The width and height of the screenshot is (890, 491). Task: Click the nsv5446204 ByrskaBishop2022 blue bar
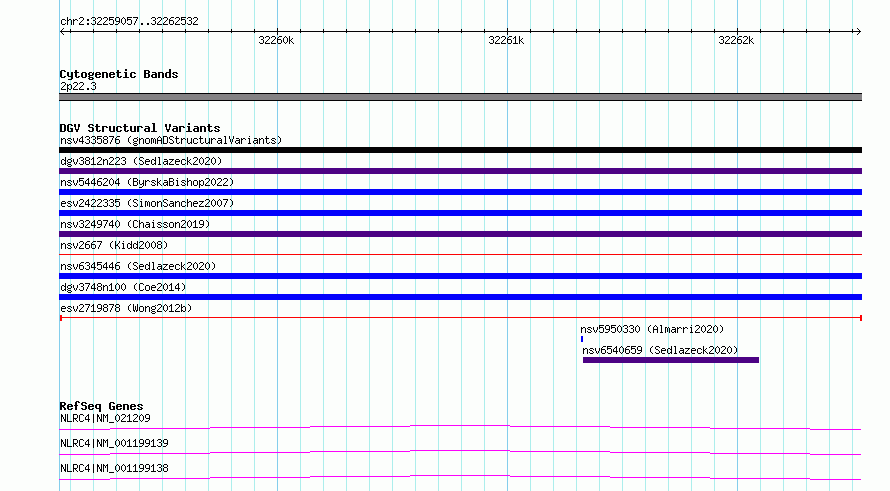tap(460, 192)
